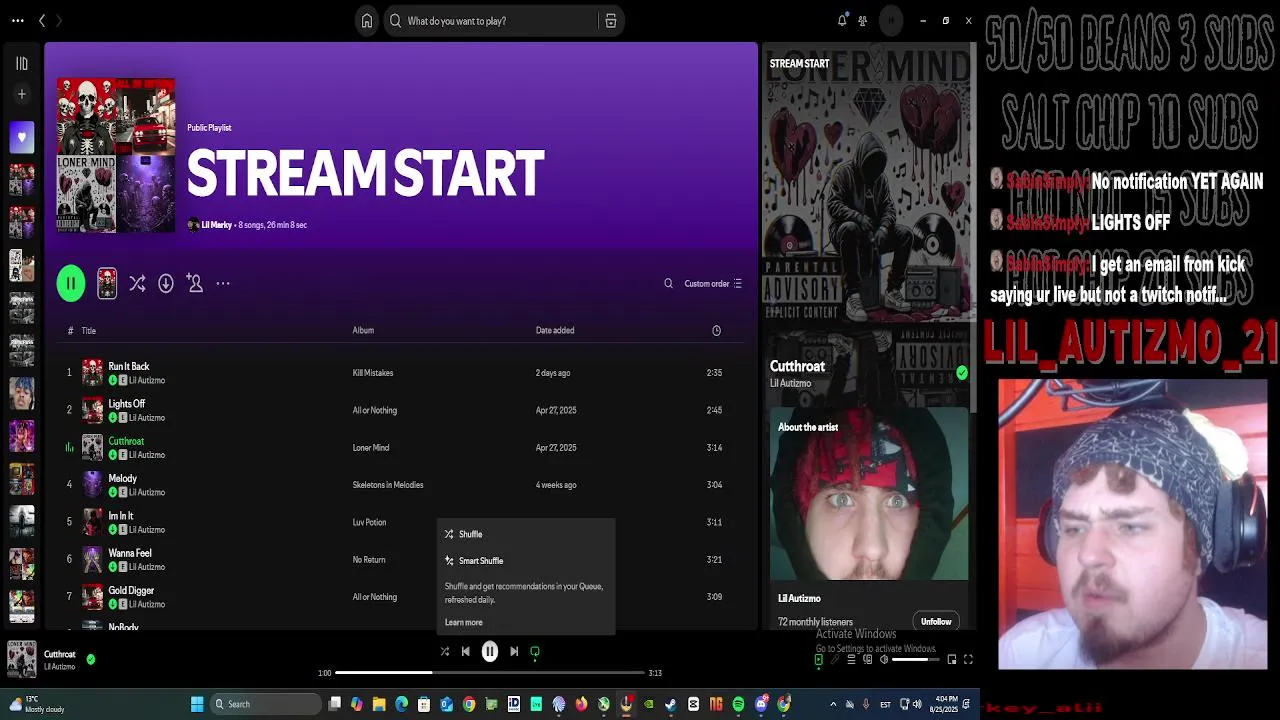Invite collaborators with the add-person icon

pos(195,284)
